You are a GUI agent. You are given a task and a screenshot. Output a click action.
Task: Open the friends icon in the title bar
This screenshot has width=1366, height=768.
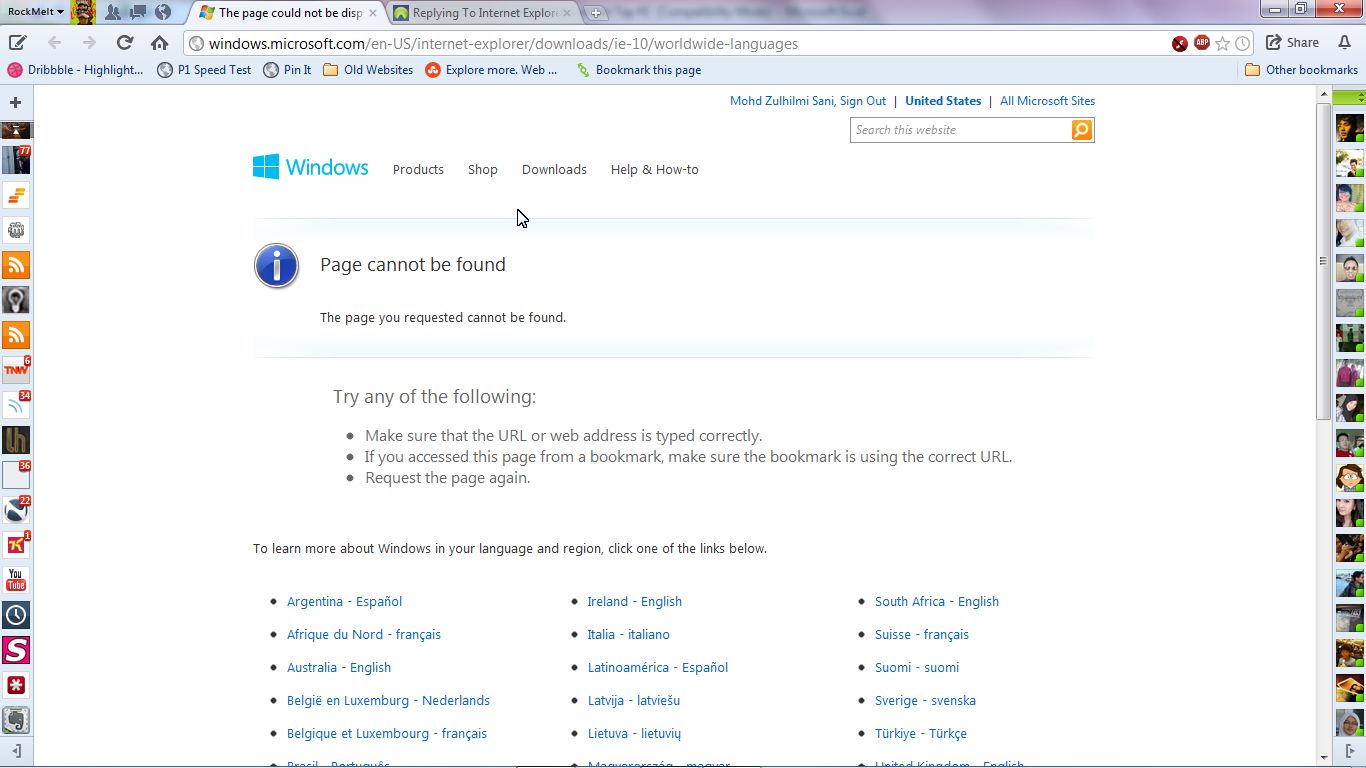[113, 12]
